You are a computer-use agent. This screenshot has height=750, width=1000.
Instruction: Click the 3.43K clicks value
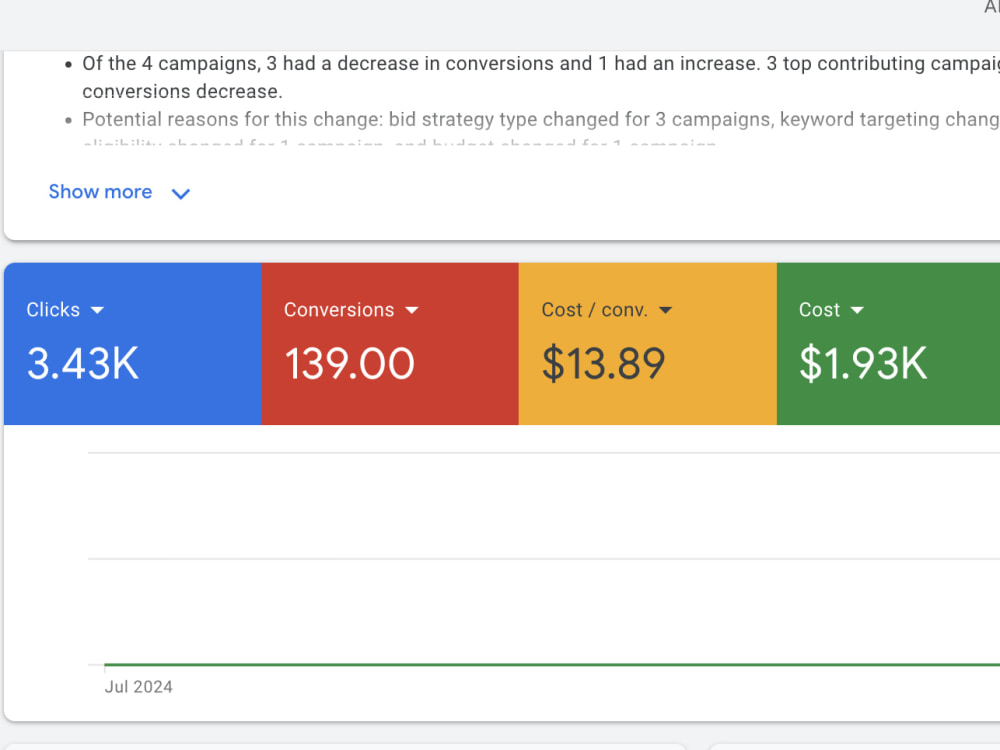point(82,364)
